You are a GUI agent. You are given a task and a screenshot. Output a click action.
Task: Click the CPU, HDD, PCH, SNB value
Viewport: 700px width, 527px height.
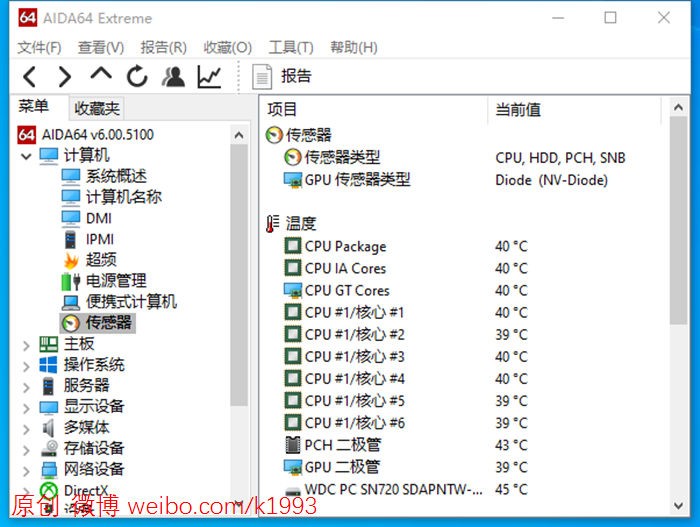560,158
